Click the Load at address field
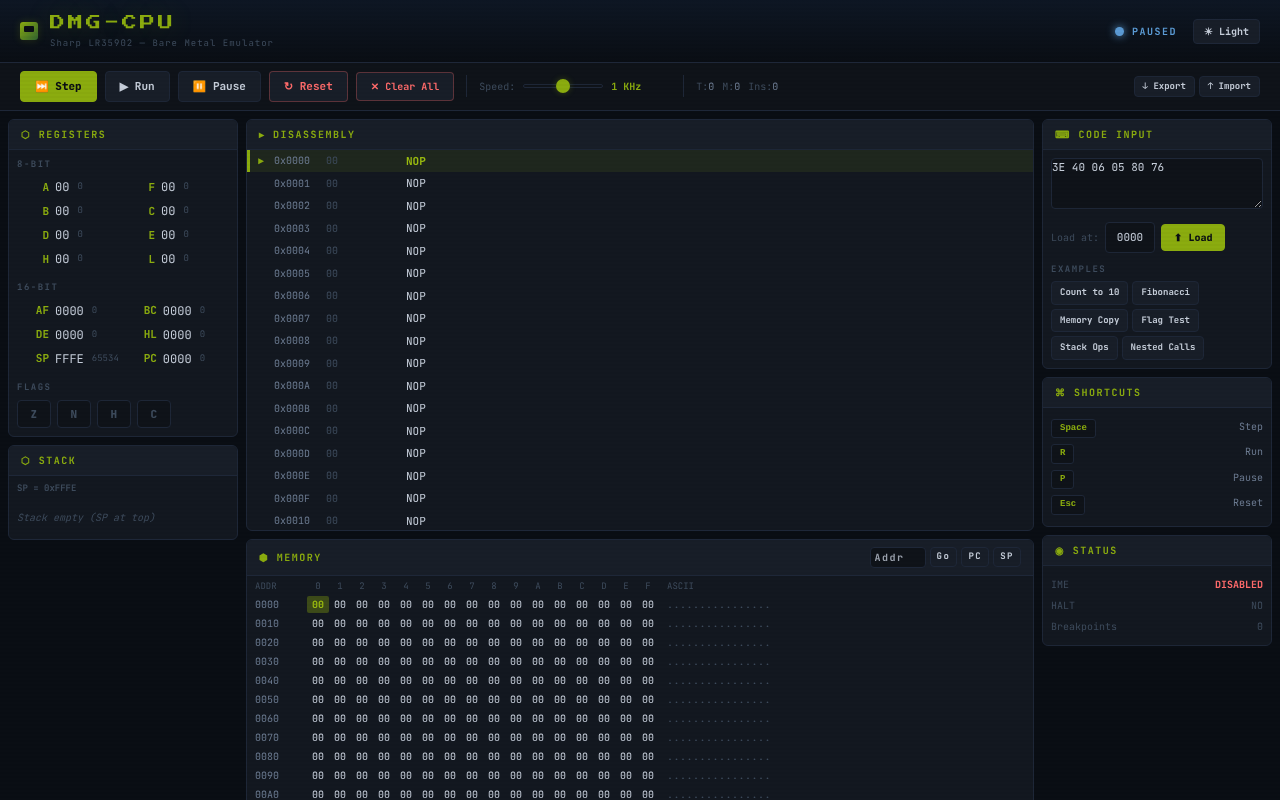 pyautogui.click(x=1130, y=238)
